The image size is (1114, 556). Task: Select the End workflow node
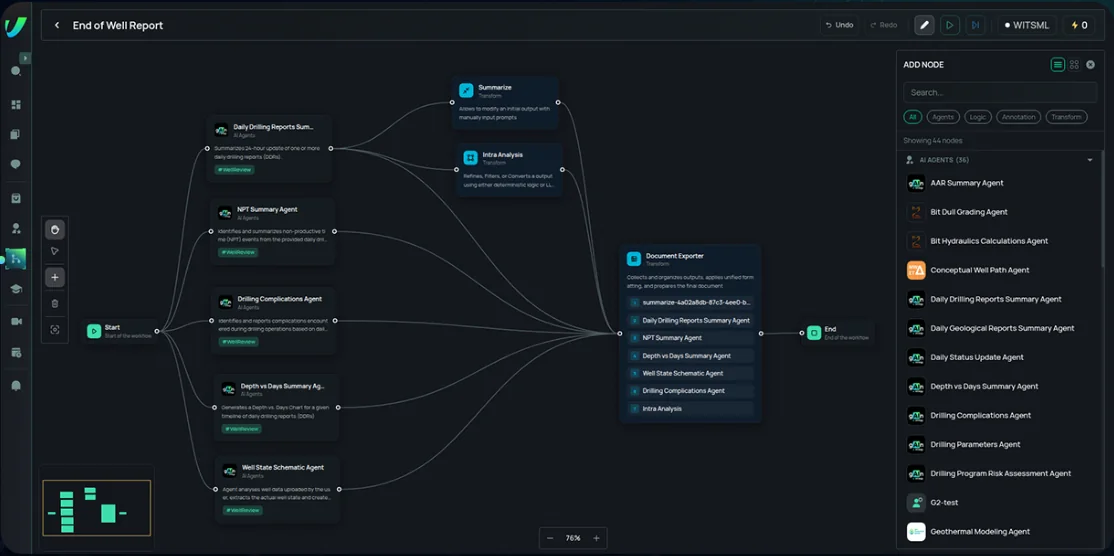[x=837, y=332]
